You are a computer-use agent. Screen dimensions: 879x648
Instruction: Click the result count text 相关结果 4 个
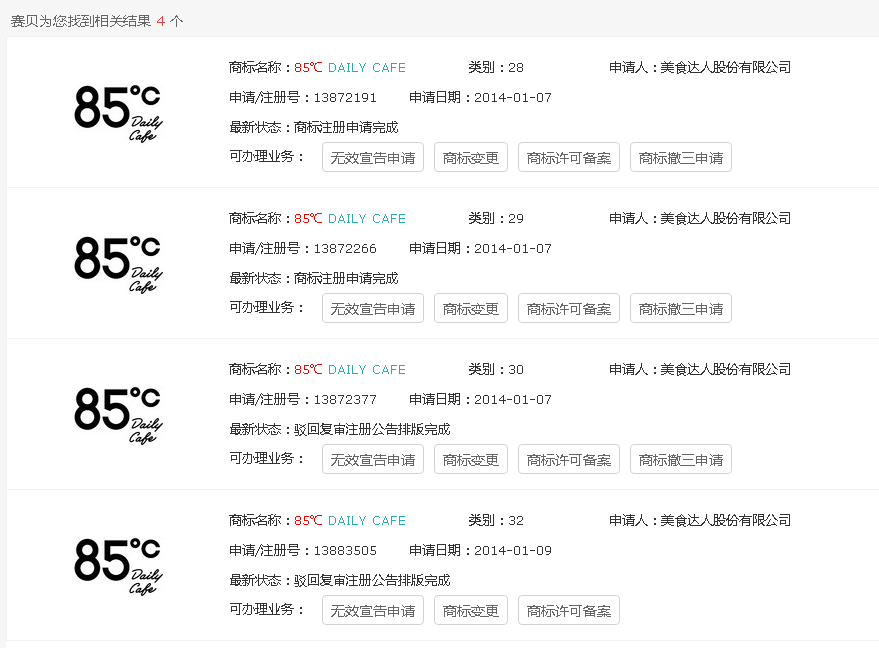[x=138, y=21]
